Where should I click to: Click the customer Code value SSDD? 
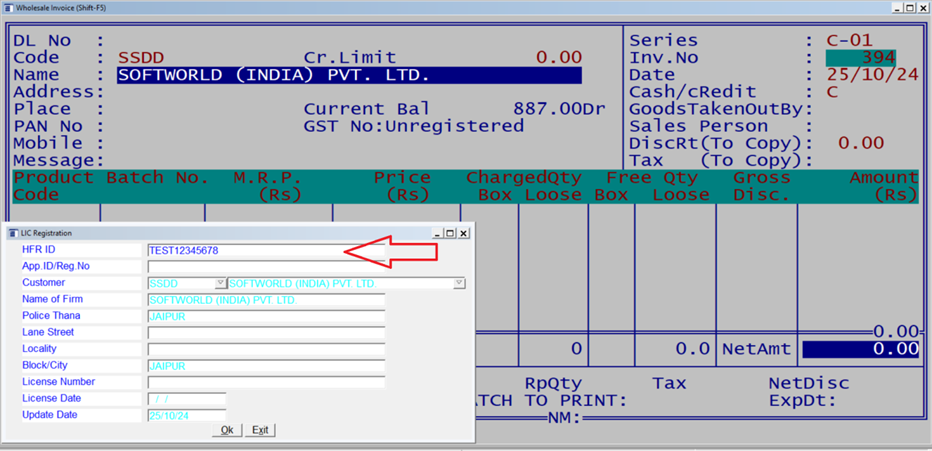(141, 58)
